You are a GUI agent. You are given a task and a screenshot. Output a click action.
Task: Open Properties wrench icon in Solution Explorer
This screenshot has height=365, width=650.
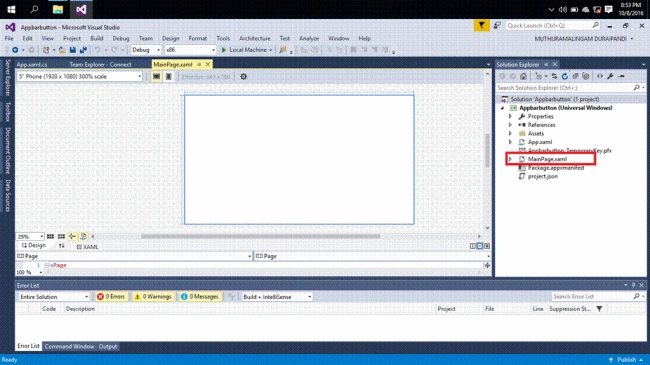click(610, 76)
